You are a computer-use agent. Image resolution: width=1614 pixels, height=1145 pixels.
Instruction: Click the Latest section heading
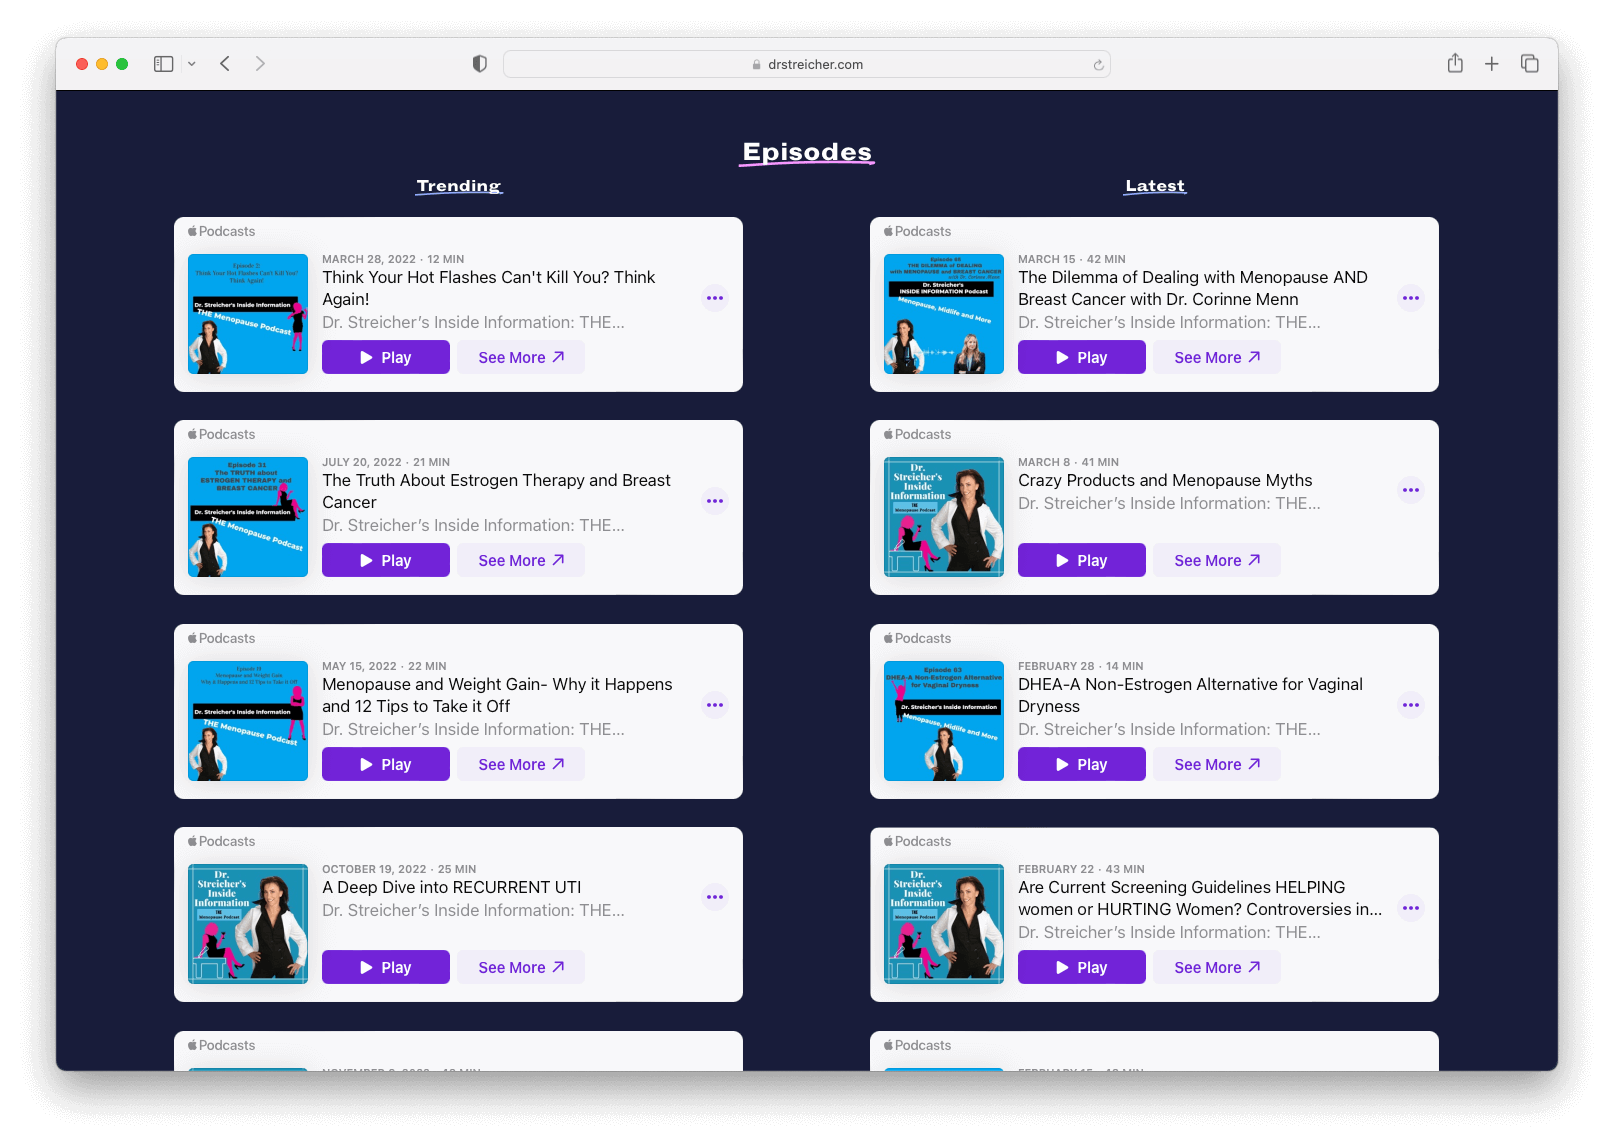pyautogui.click(x=1155, y=186)
